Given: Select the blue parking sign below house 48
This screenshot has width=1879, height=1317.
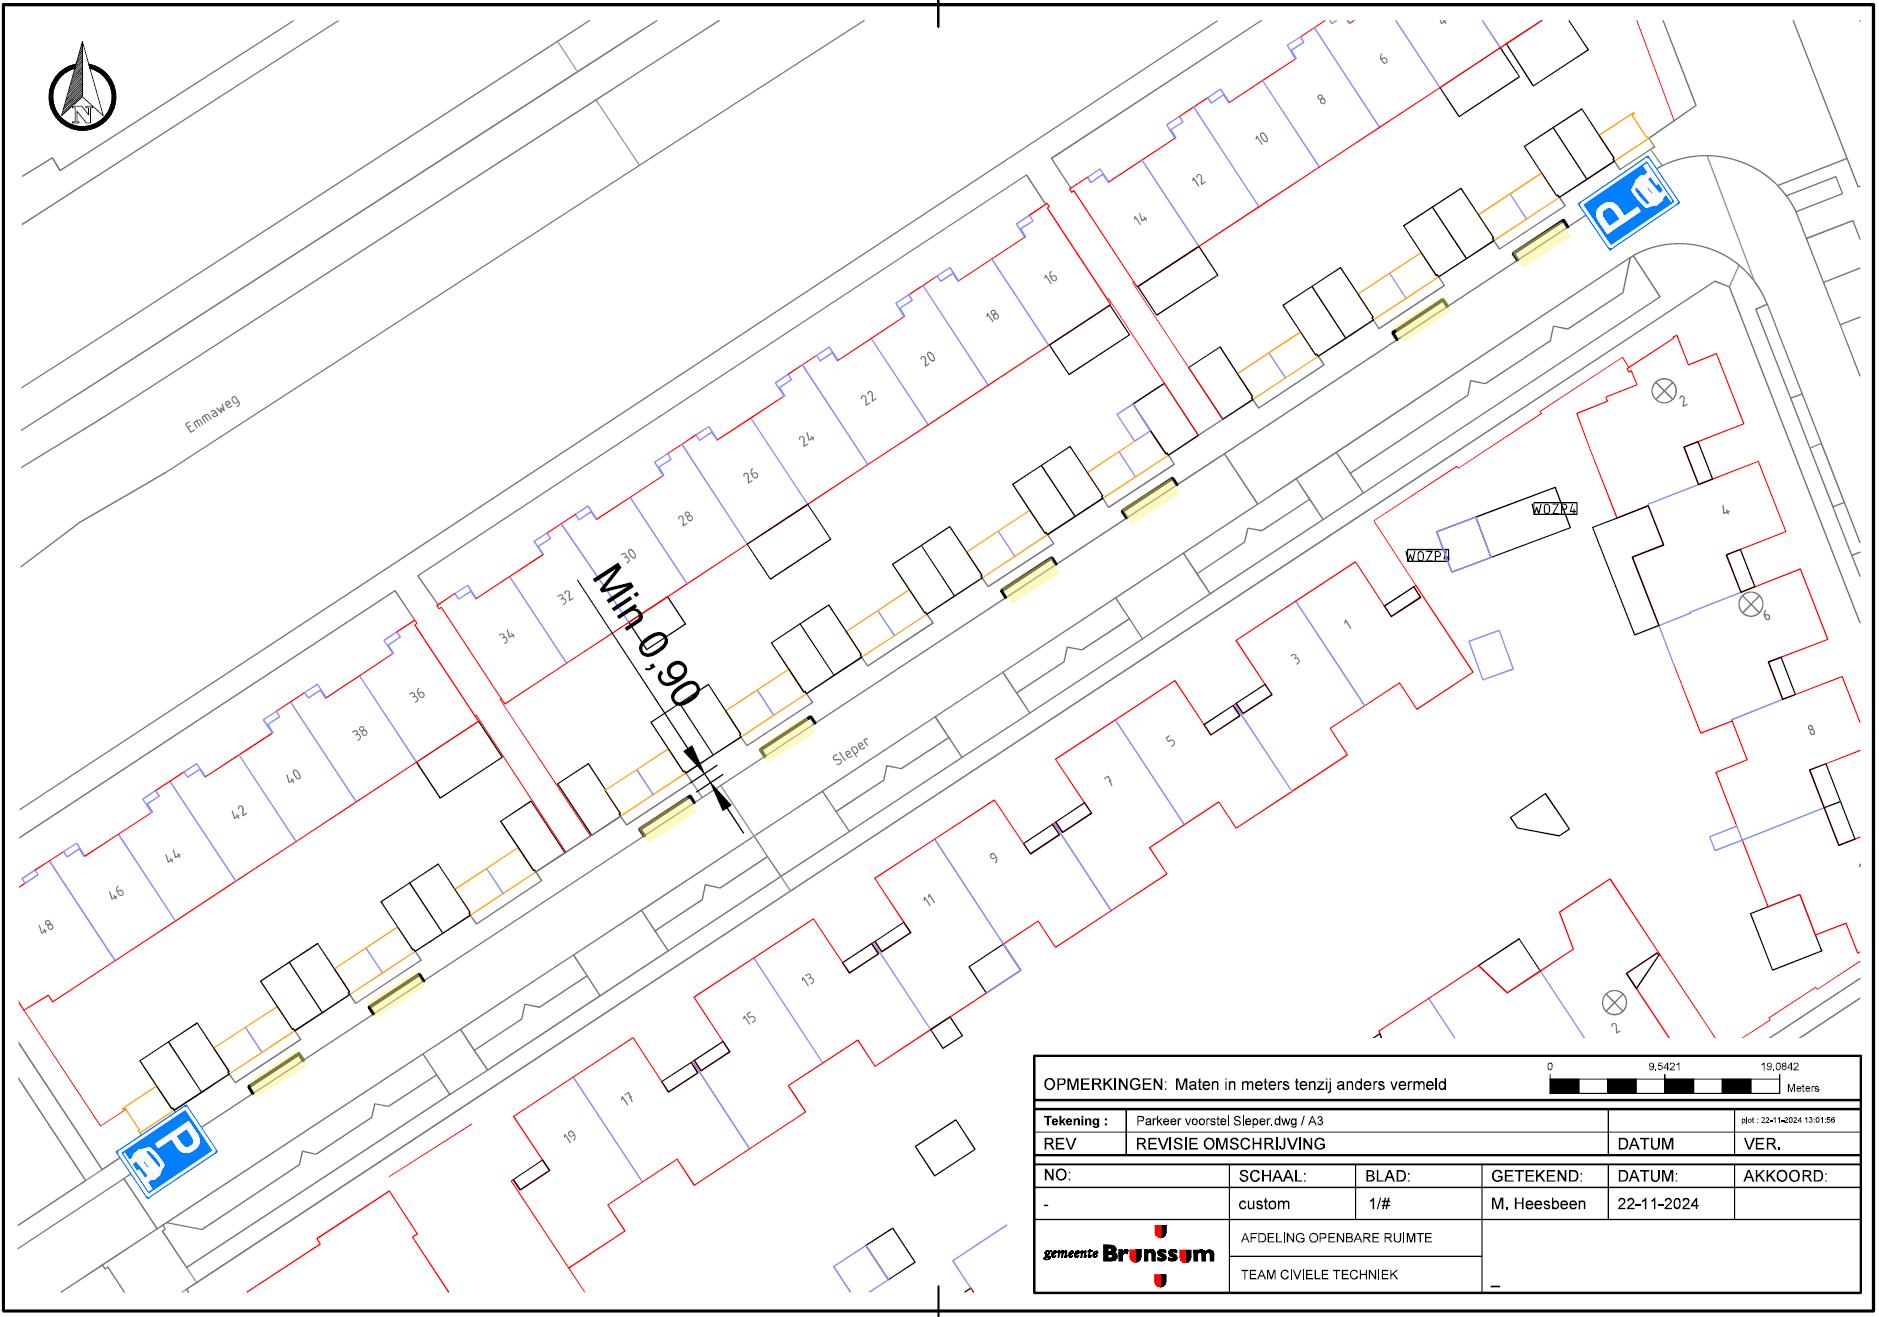Looking at the screenshot, I should click(167, 1152).
